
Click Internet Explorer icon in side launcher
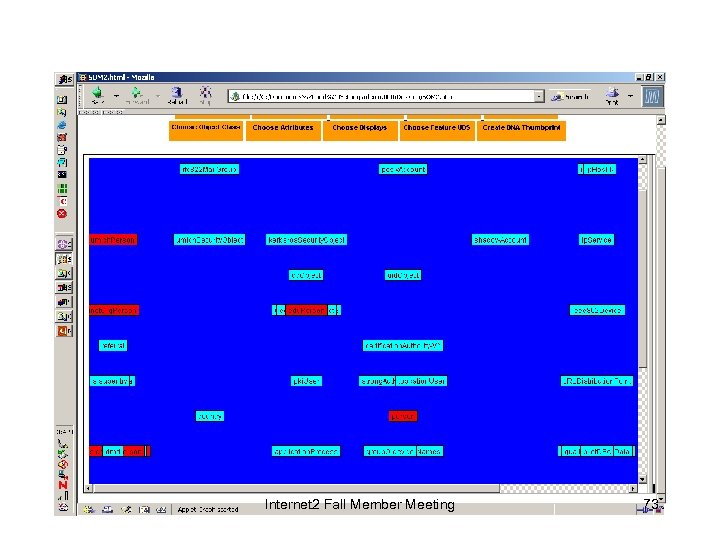tap(62, 125)
